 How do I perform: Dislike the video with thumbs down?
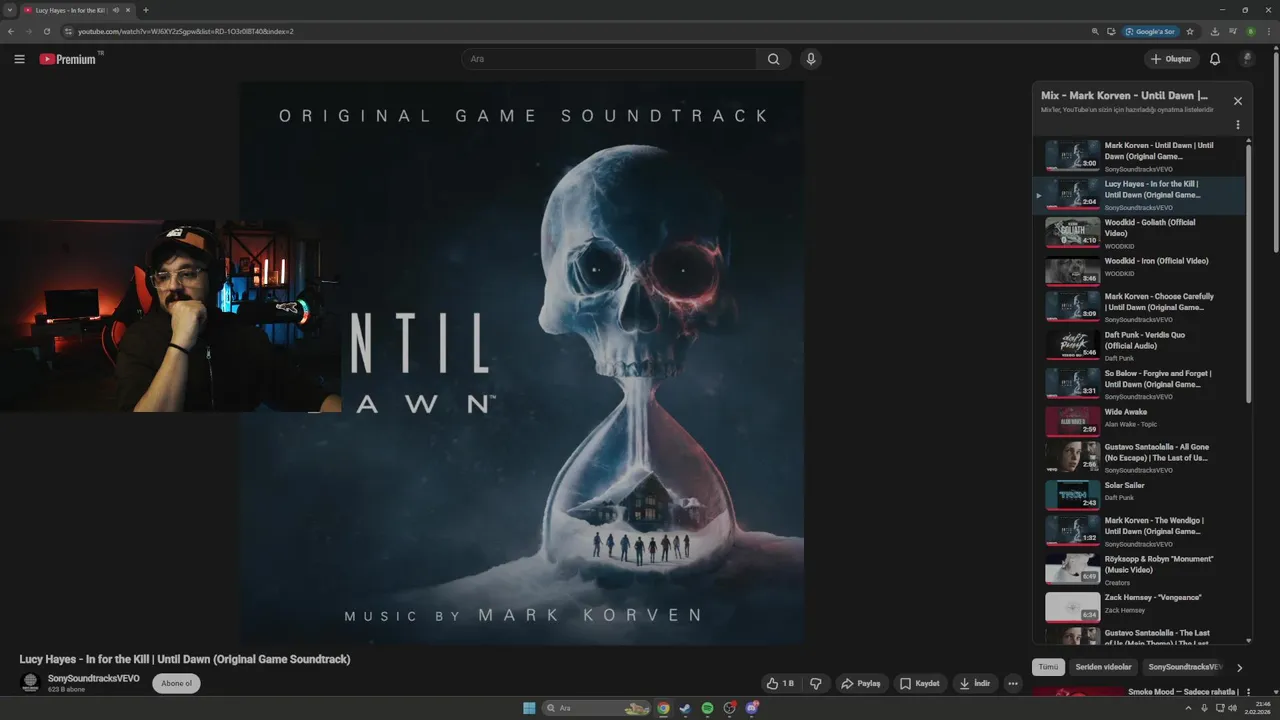816,683
